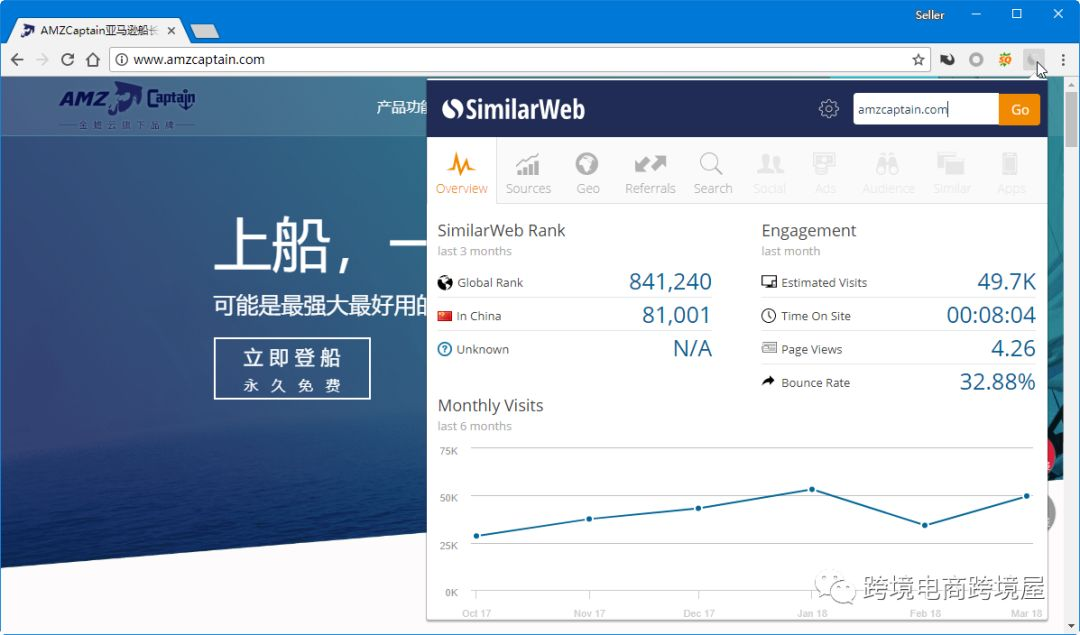This screenshot has height=635, width=1080.
Task: Click the Unknown rank value N/A
Action: tap(692, 348)
